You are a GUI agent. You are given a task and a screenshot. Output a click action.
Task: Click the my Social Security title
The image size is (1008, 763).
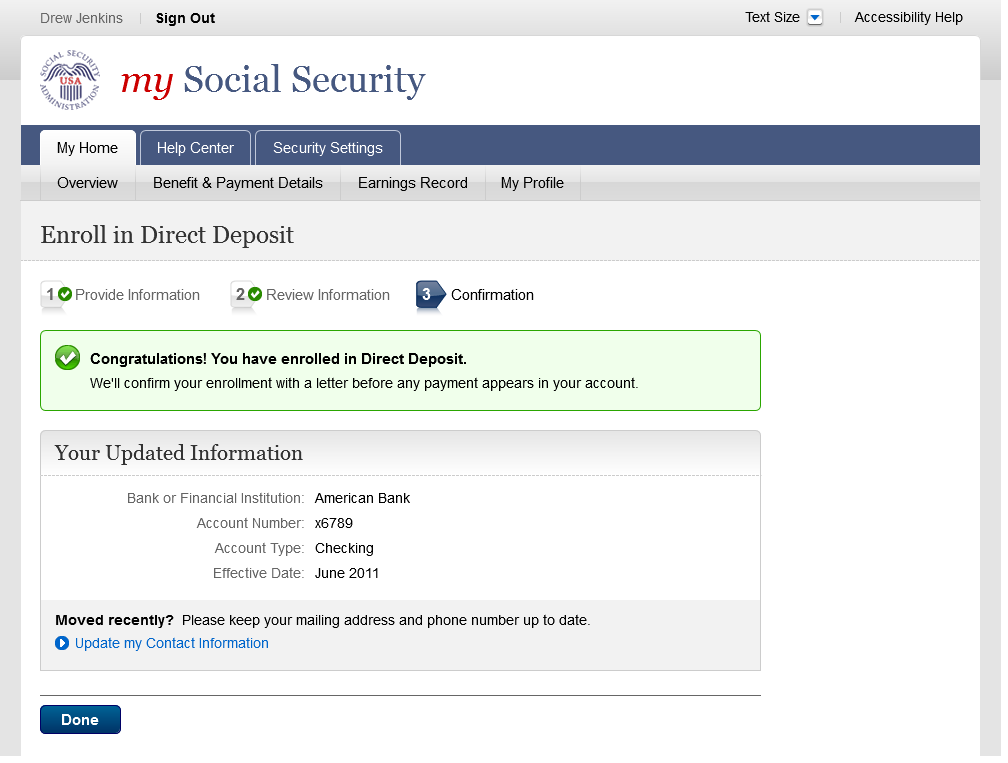pyautogui.click(x=273, y=81)
